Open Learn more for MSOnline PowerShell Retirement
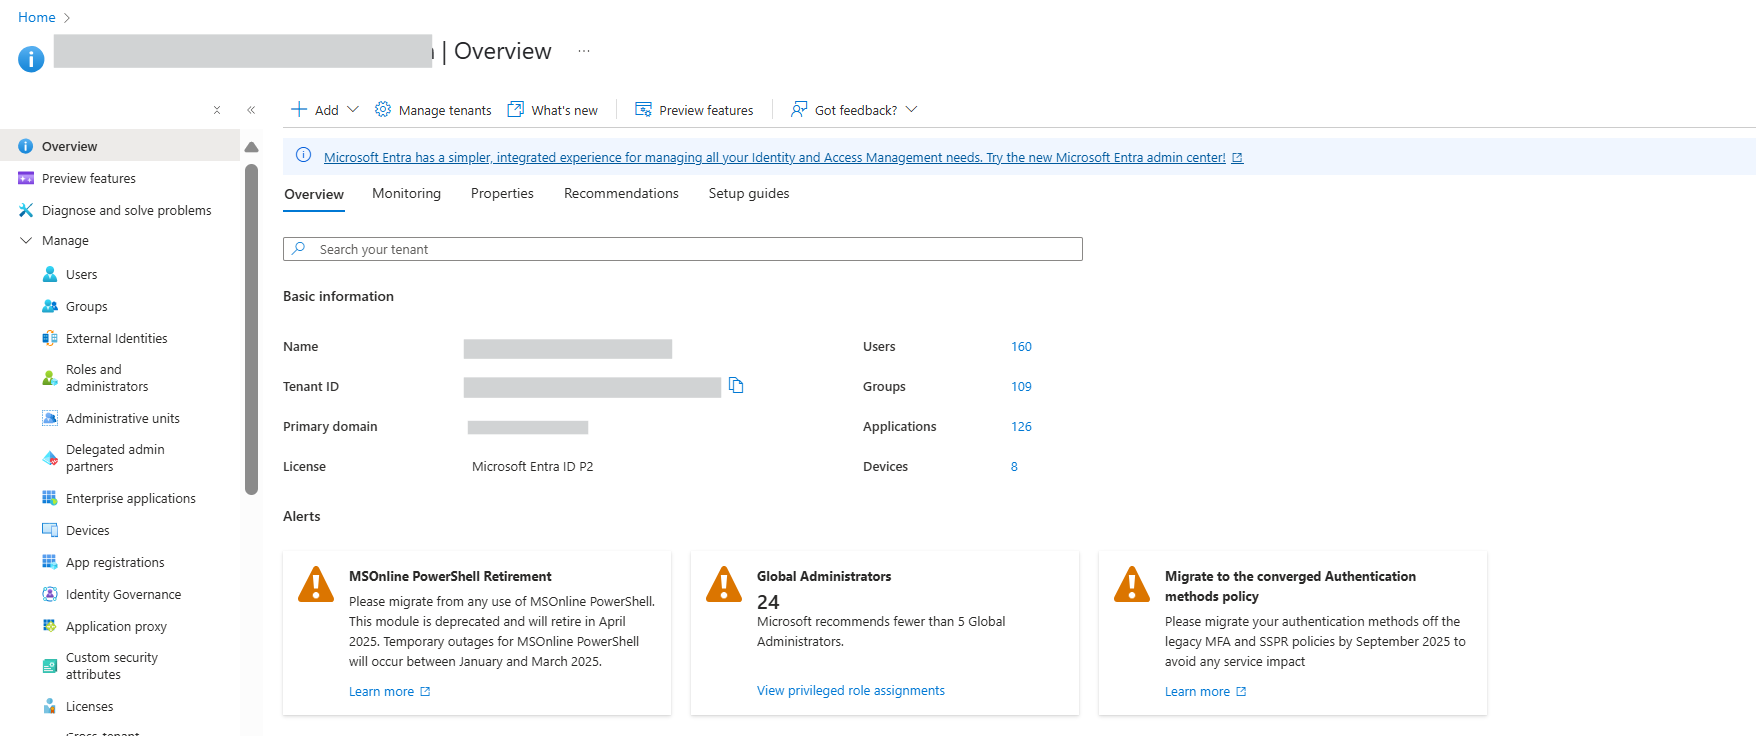The image size is (1756, 736). coord(389,691)
